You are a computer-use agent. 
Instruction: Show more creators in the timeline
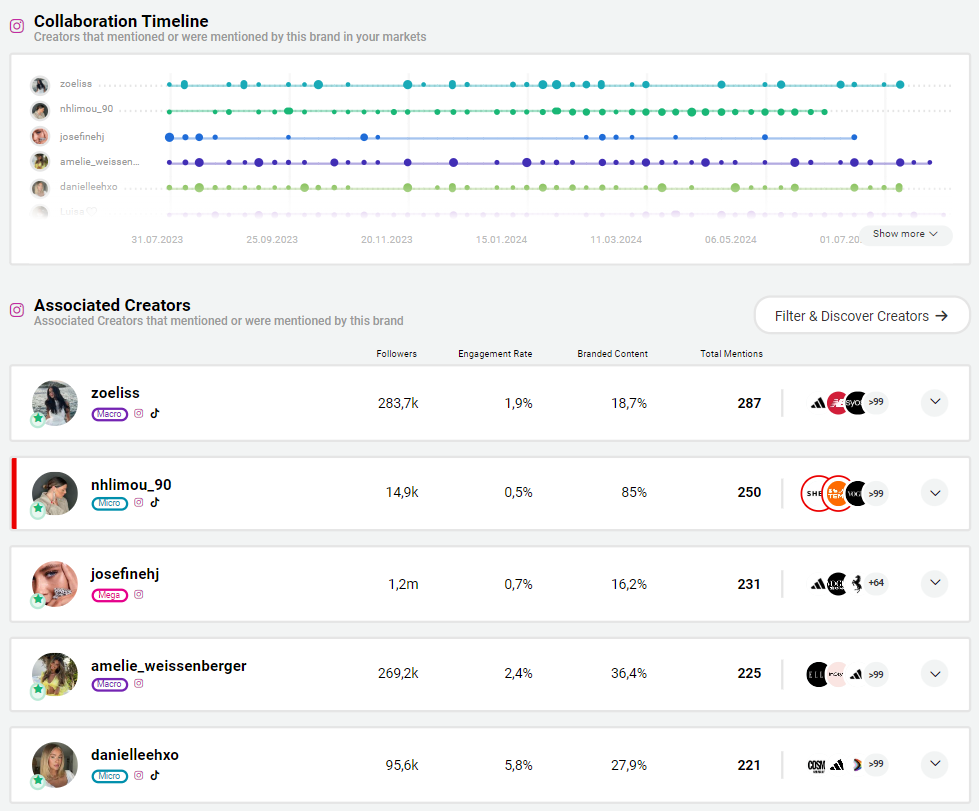point(905,234)
